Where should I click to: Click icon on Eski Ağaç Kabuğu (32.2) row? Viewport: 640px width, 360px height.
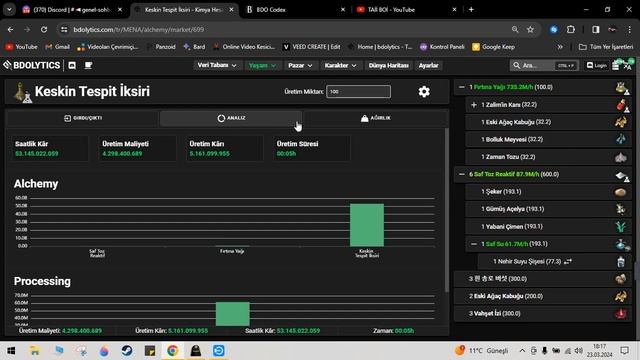click(621, 122)
